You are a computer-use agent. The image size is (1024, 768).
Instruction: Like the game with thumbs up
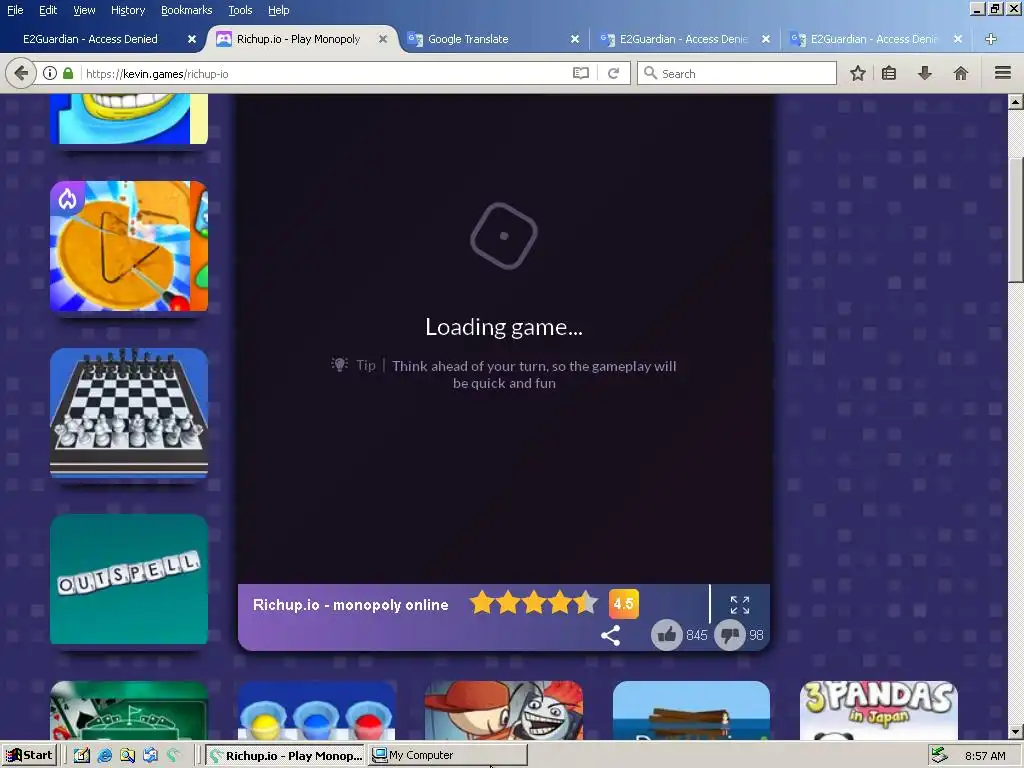point(666,635)
